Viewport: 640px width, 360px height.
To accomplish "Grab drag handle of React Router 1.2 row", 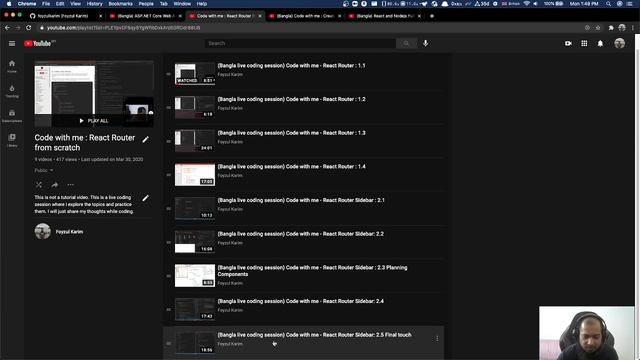I will click(169, 107).
